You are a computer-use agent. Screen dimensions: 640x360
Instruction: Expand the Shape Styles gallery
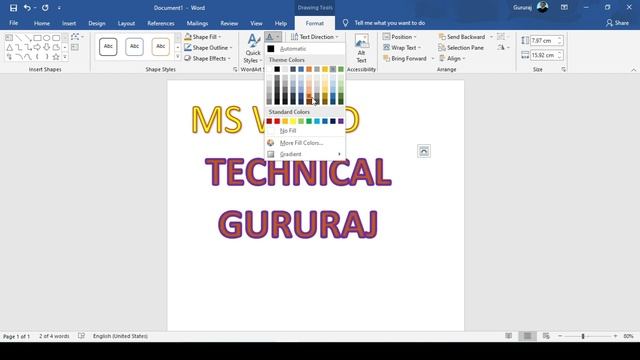[178, 57]
